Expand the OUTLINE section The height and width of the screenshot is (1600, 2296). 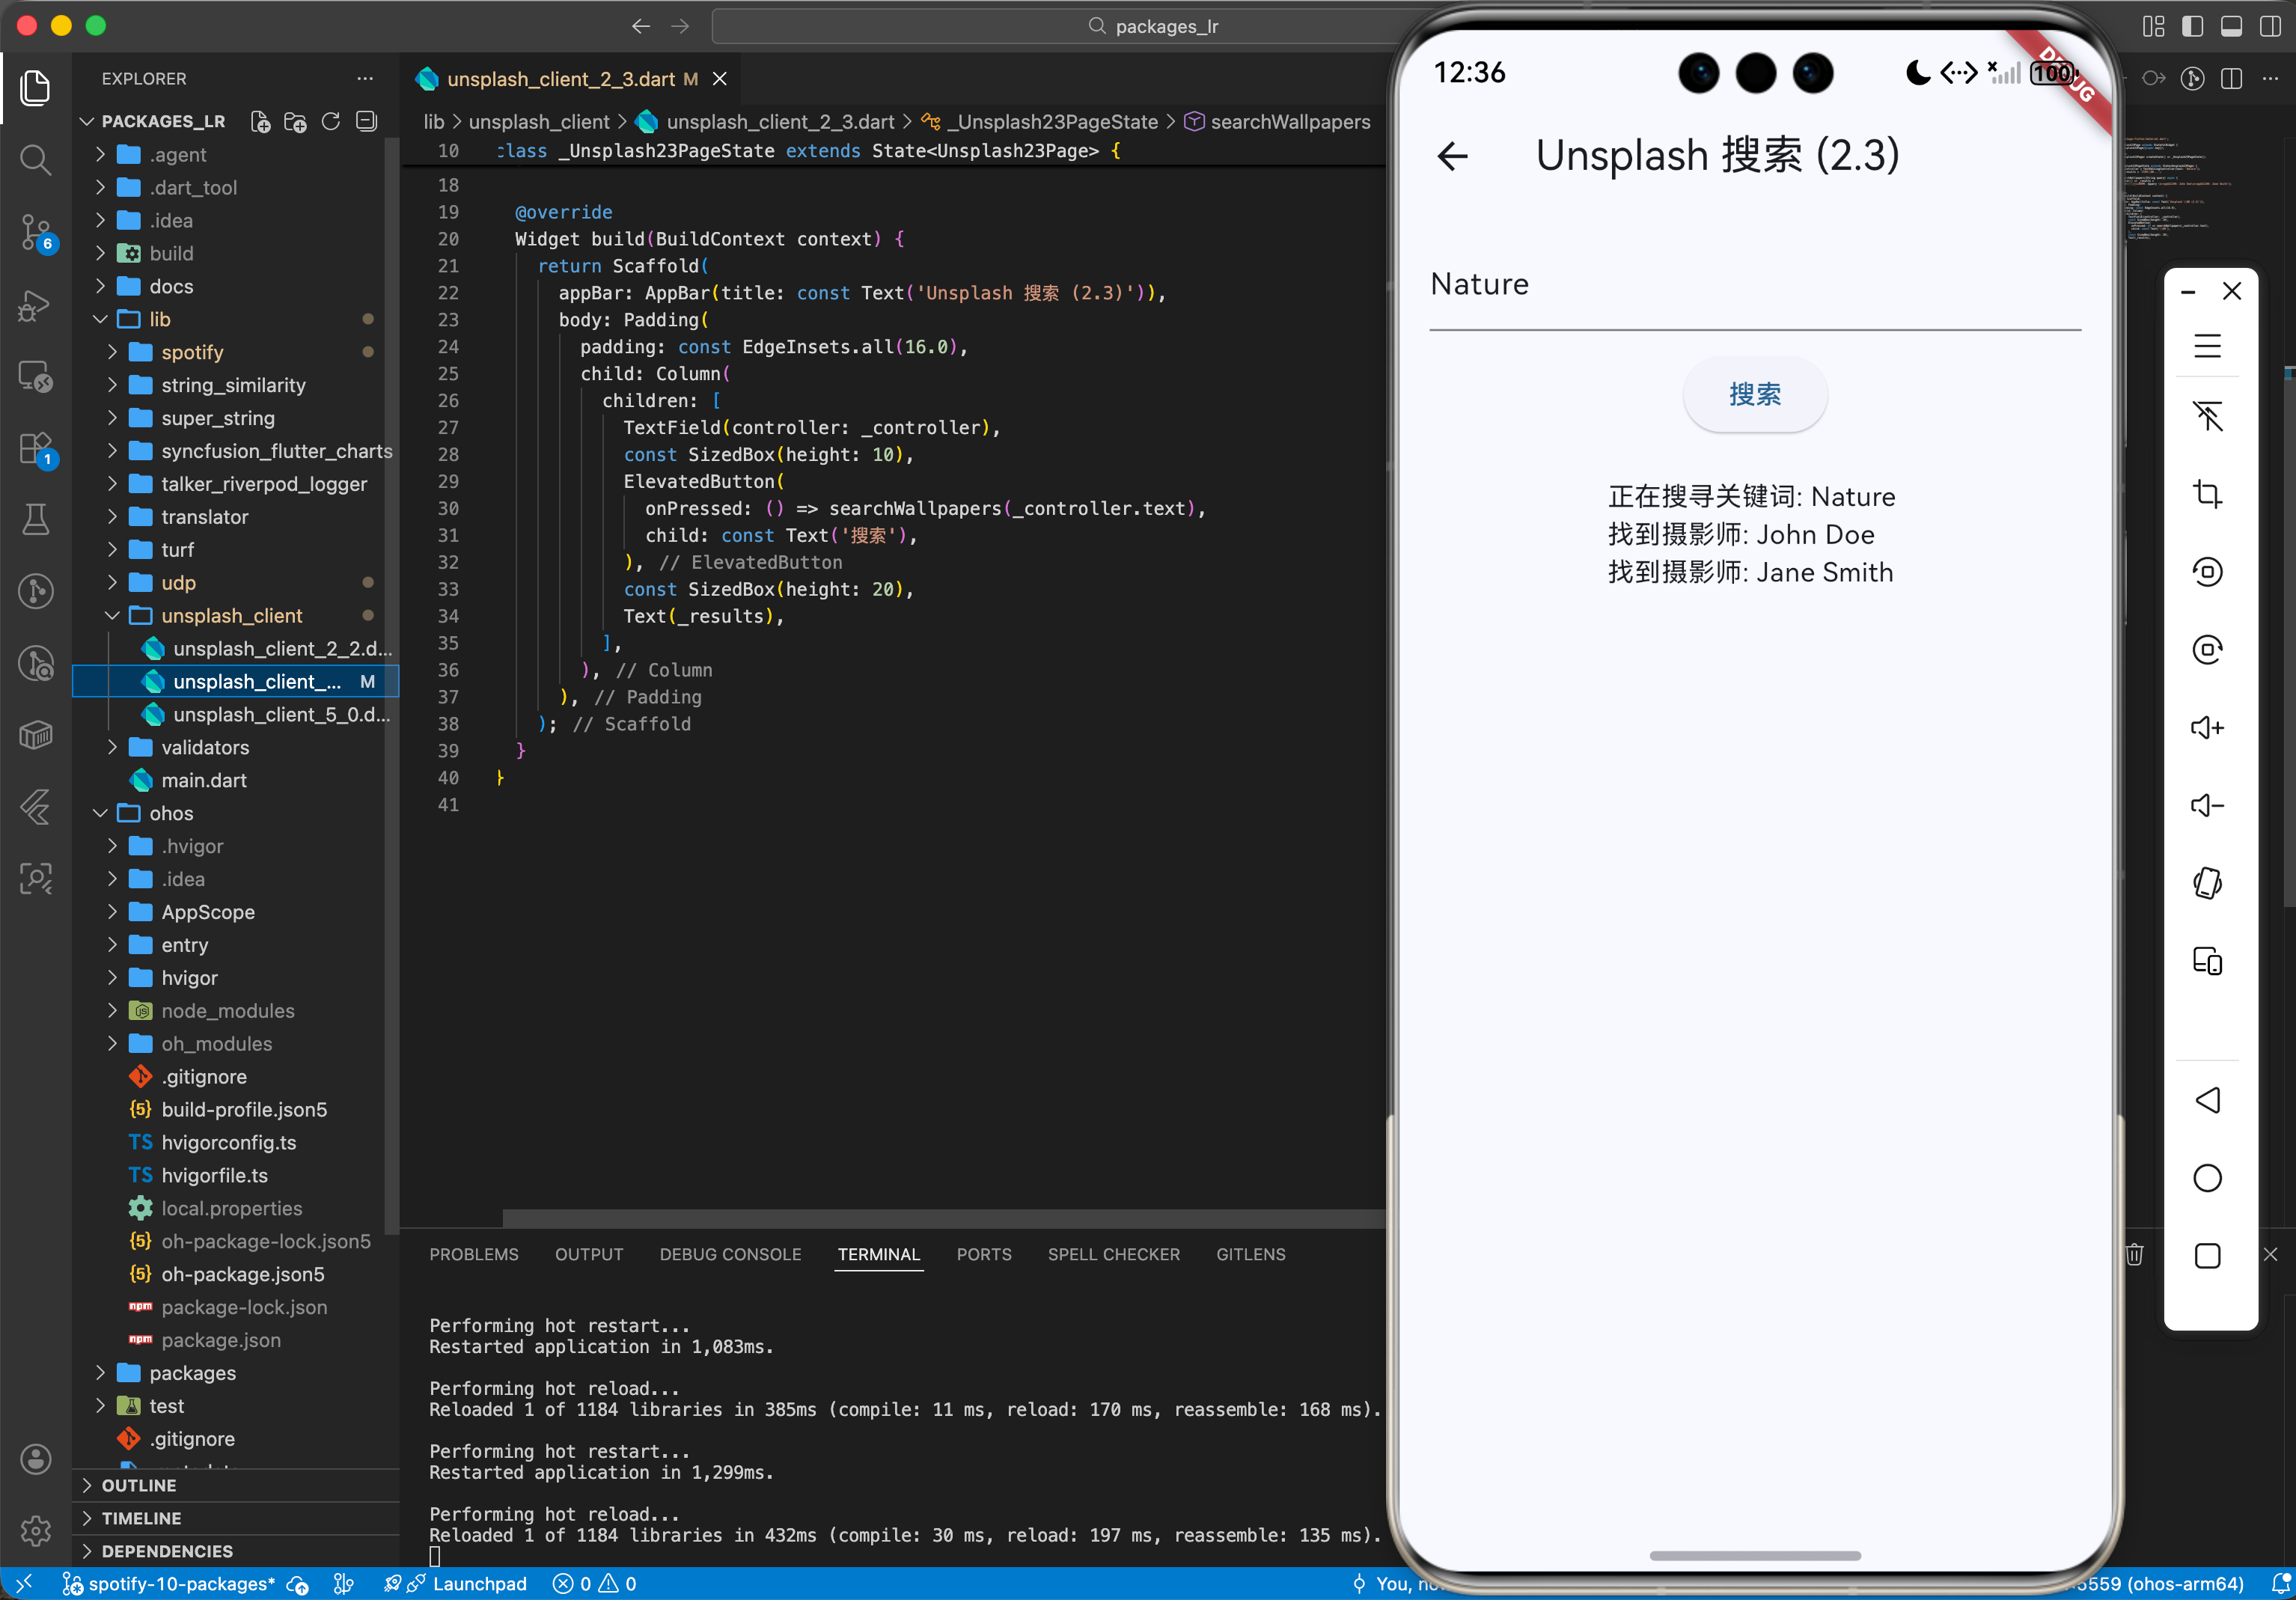click(139, 1485)
